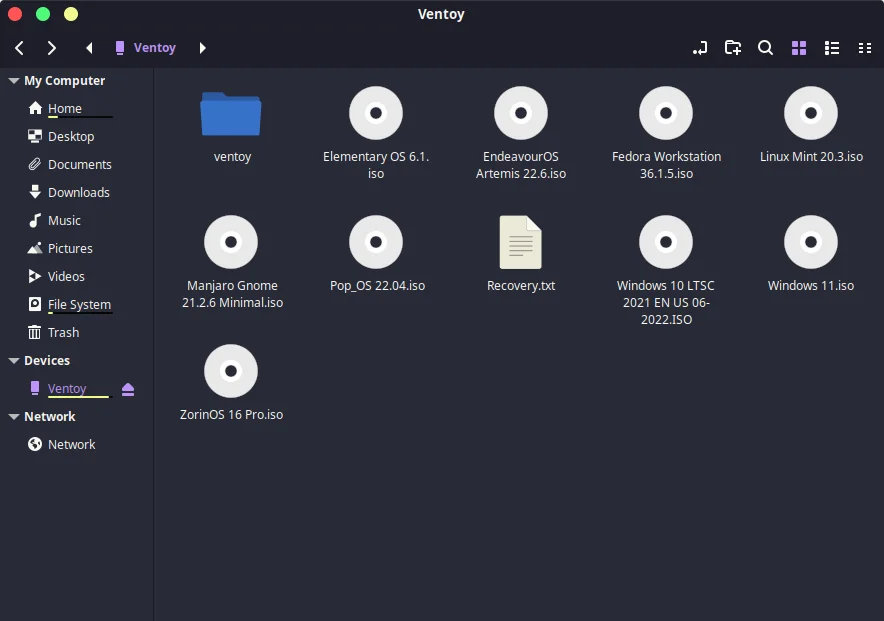
Task: Select the Ventoy device in sidebar
Action: point(67,388)
